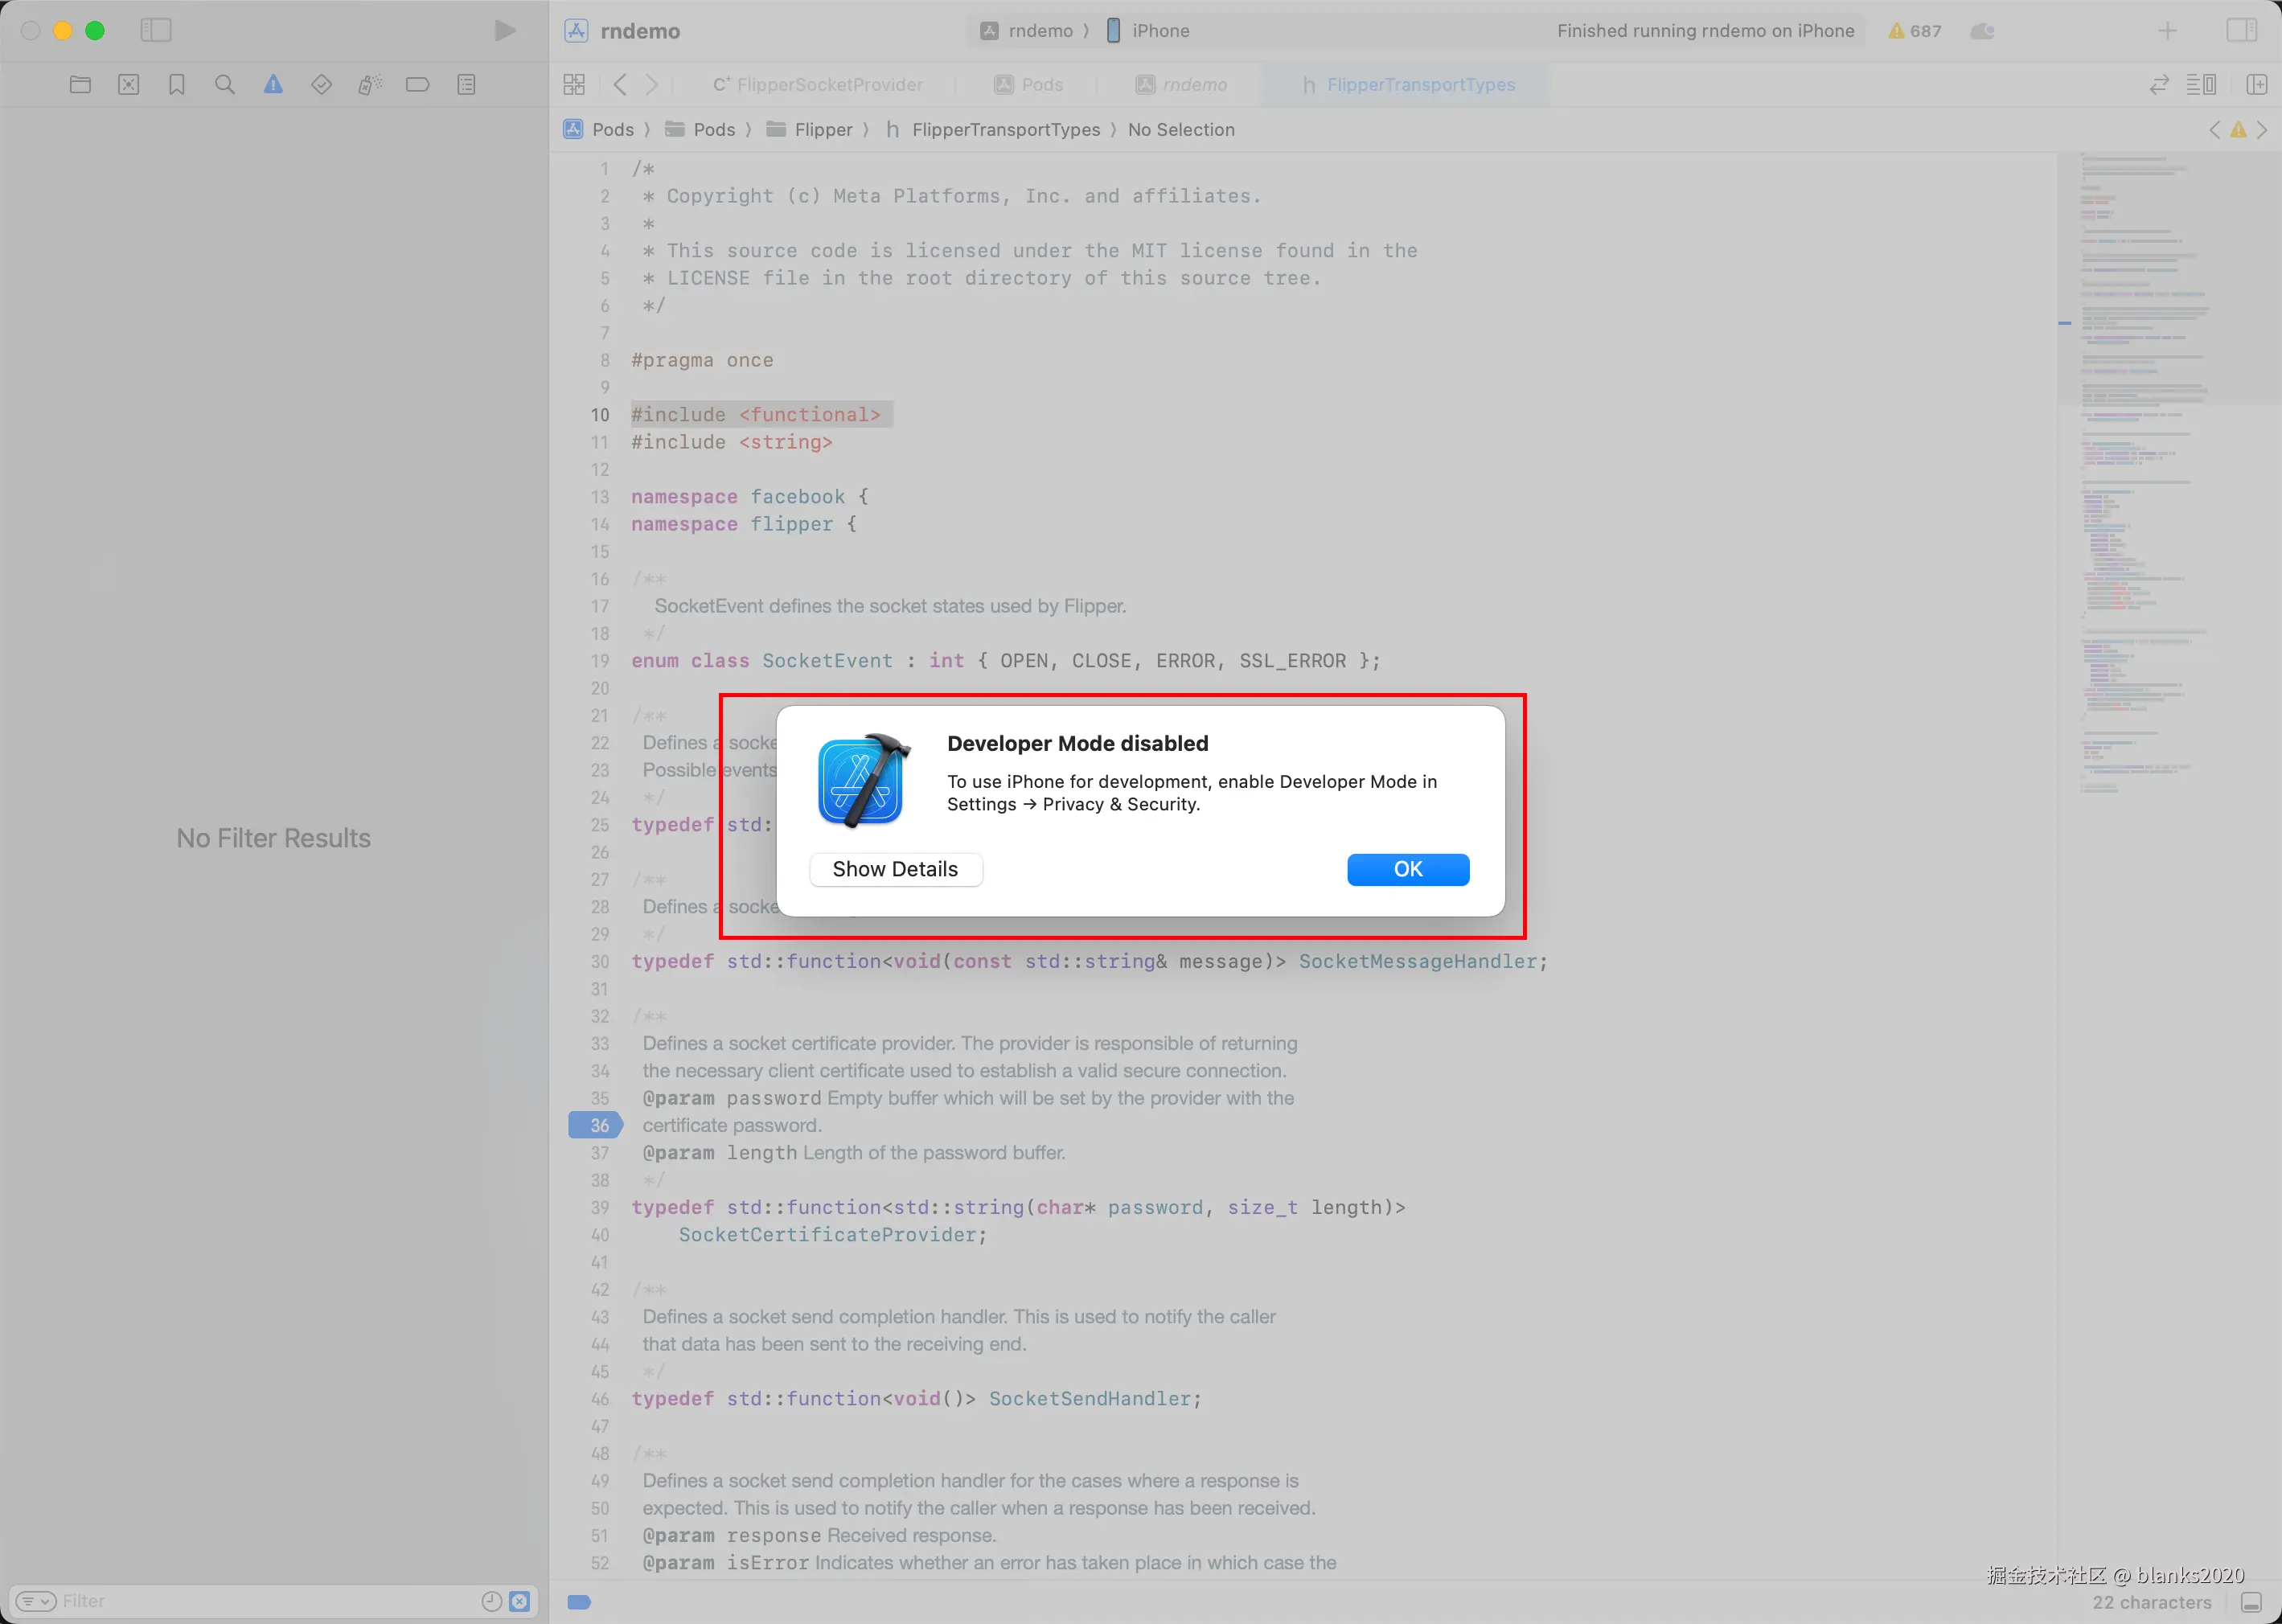Toggle breakpoint on line 36

click(x=597, y=1125)
